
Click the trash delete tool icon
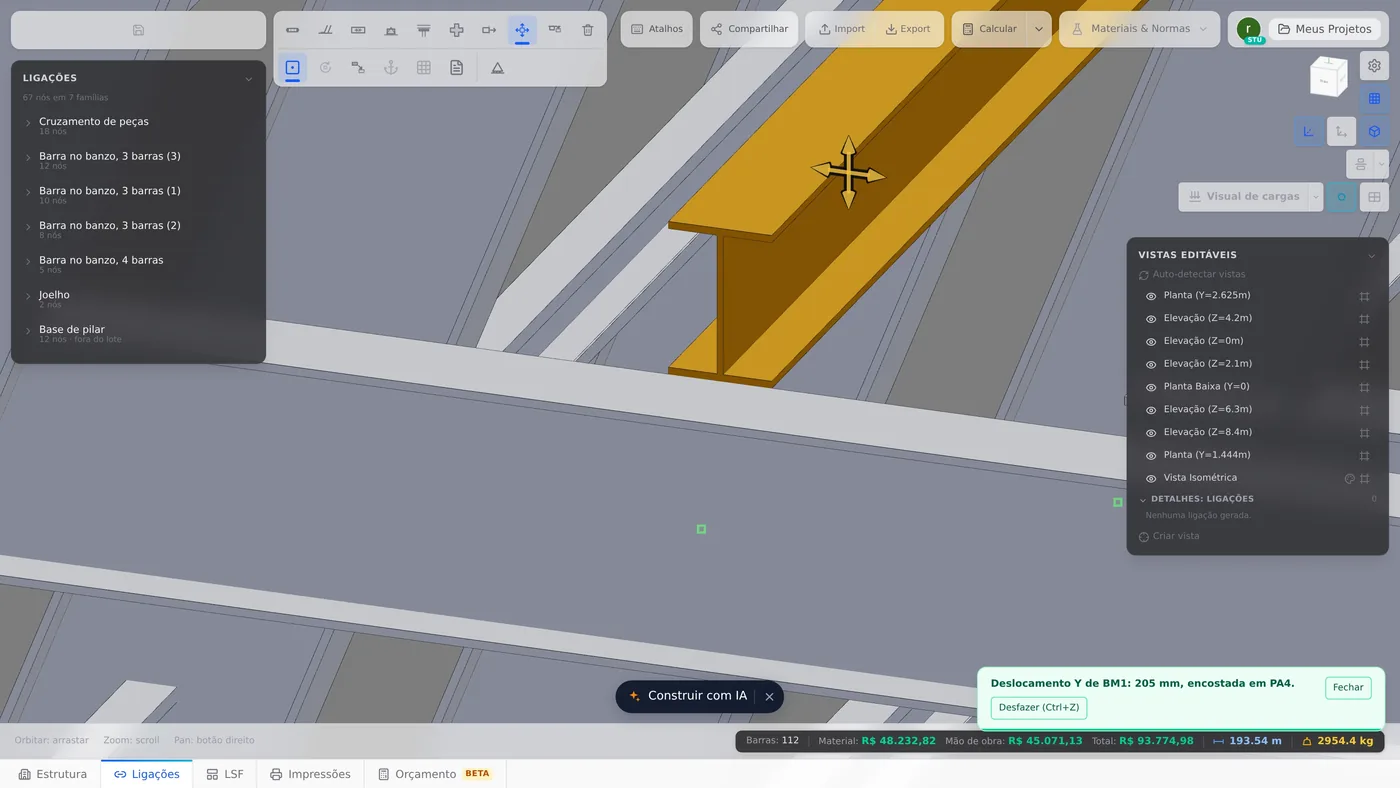588,30
